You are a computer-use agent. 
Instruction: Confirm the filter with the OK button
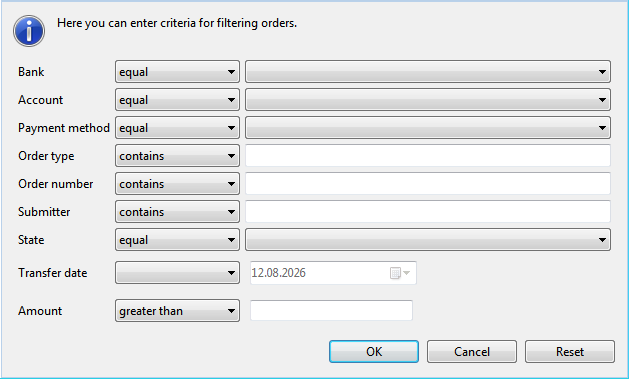click(x=374, y=352)
